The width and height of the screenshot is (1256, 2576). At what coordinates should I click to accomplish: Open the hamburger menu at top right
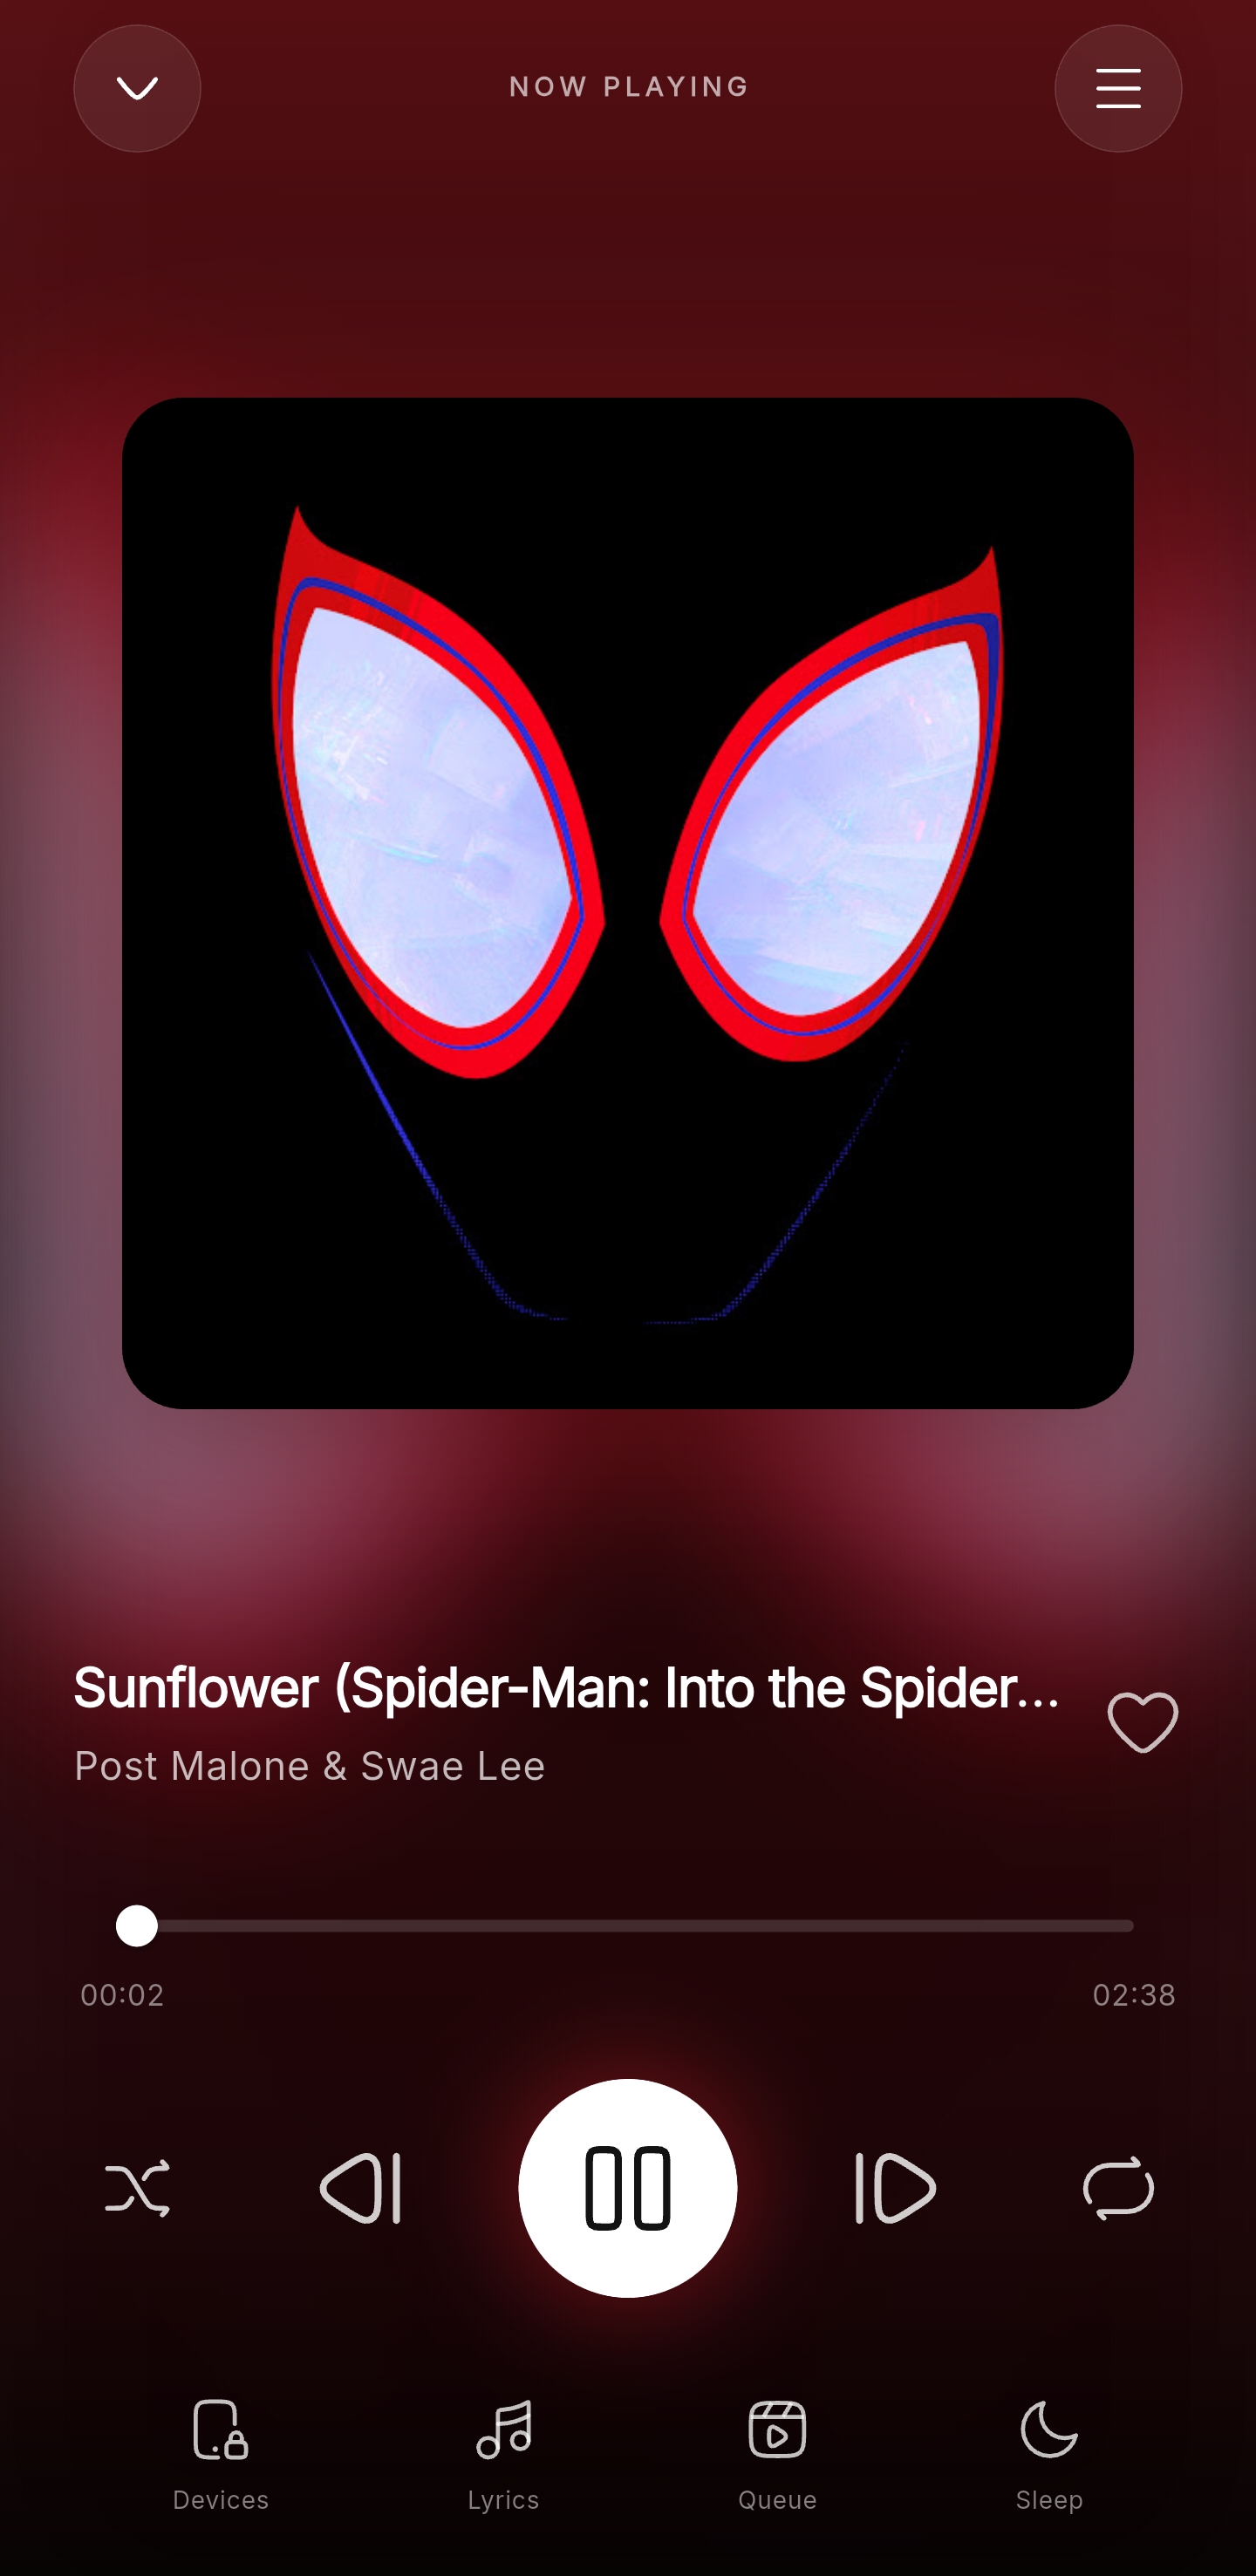coord(1118,88)
